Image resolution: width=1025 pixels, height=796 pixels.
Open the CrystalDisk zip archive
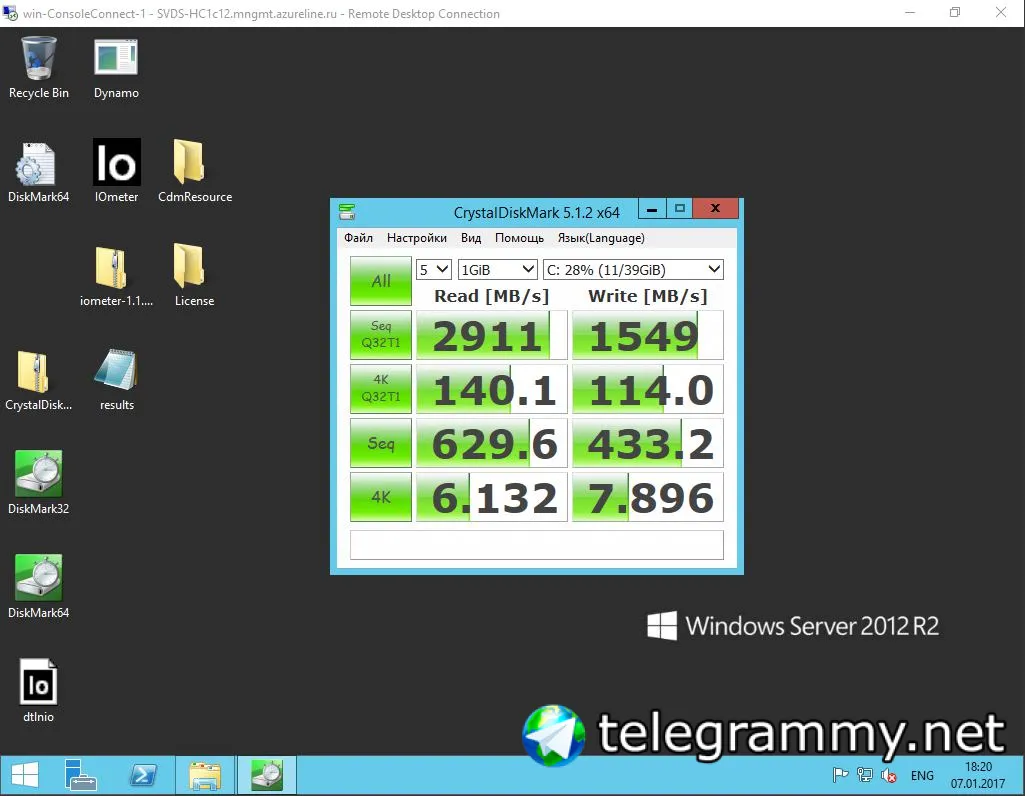coord(38,381)
